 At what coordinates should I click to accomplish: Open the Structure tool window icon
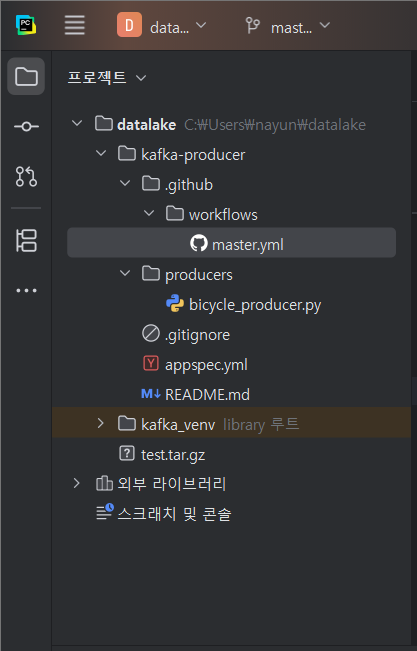[26, 240]
